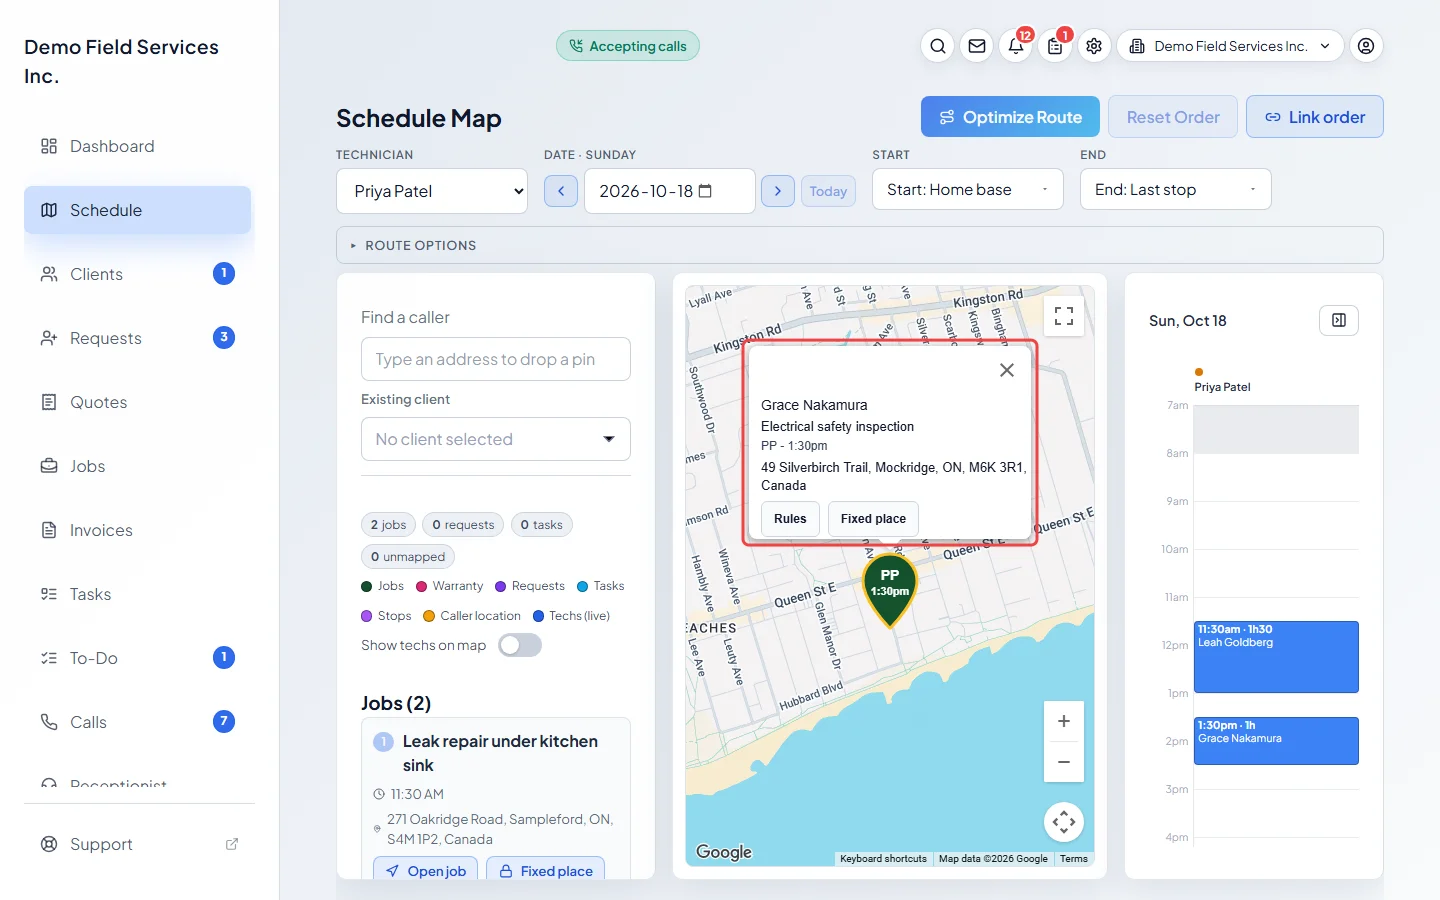This screenshot has width=1440, height=900.
Task: Open the No client selected dropdown
Action: [496, 439]
